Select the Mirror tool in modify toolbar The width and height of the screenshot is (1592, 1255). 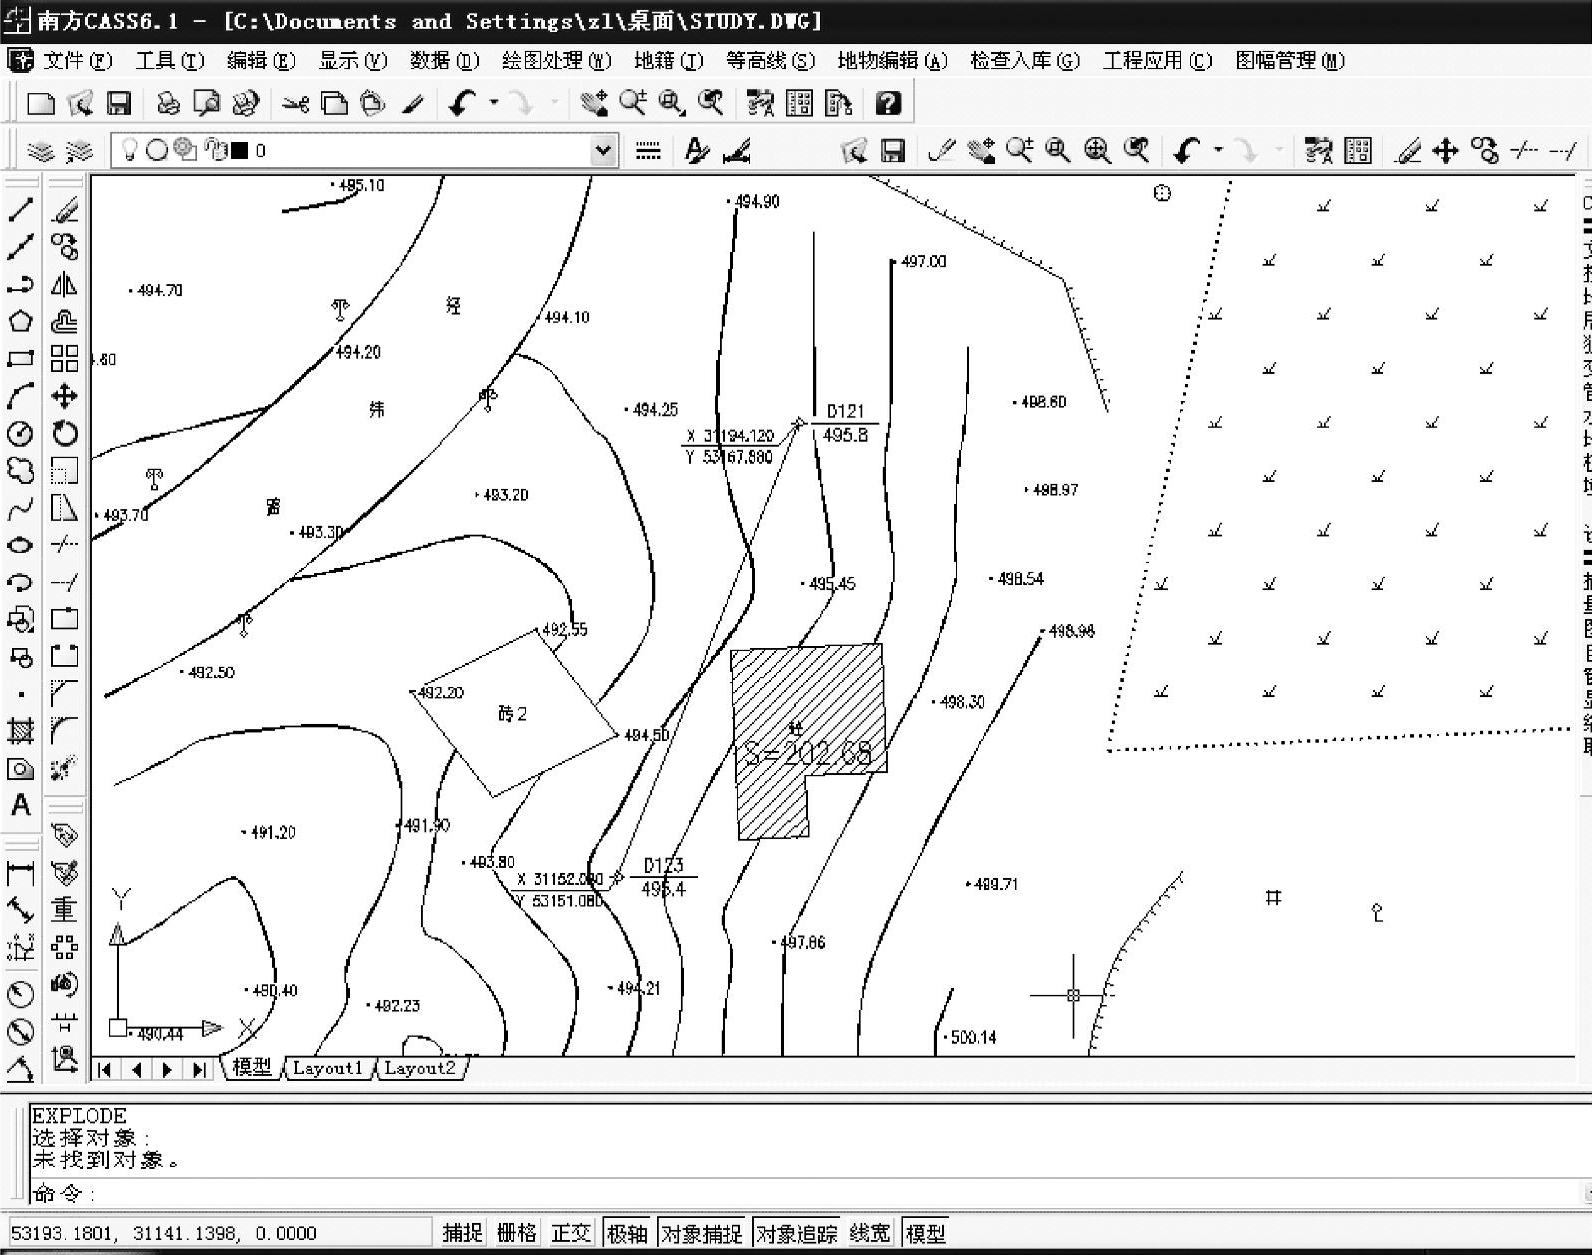click(64, 285)
